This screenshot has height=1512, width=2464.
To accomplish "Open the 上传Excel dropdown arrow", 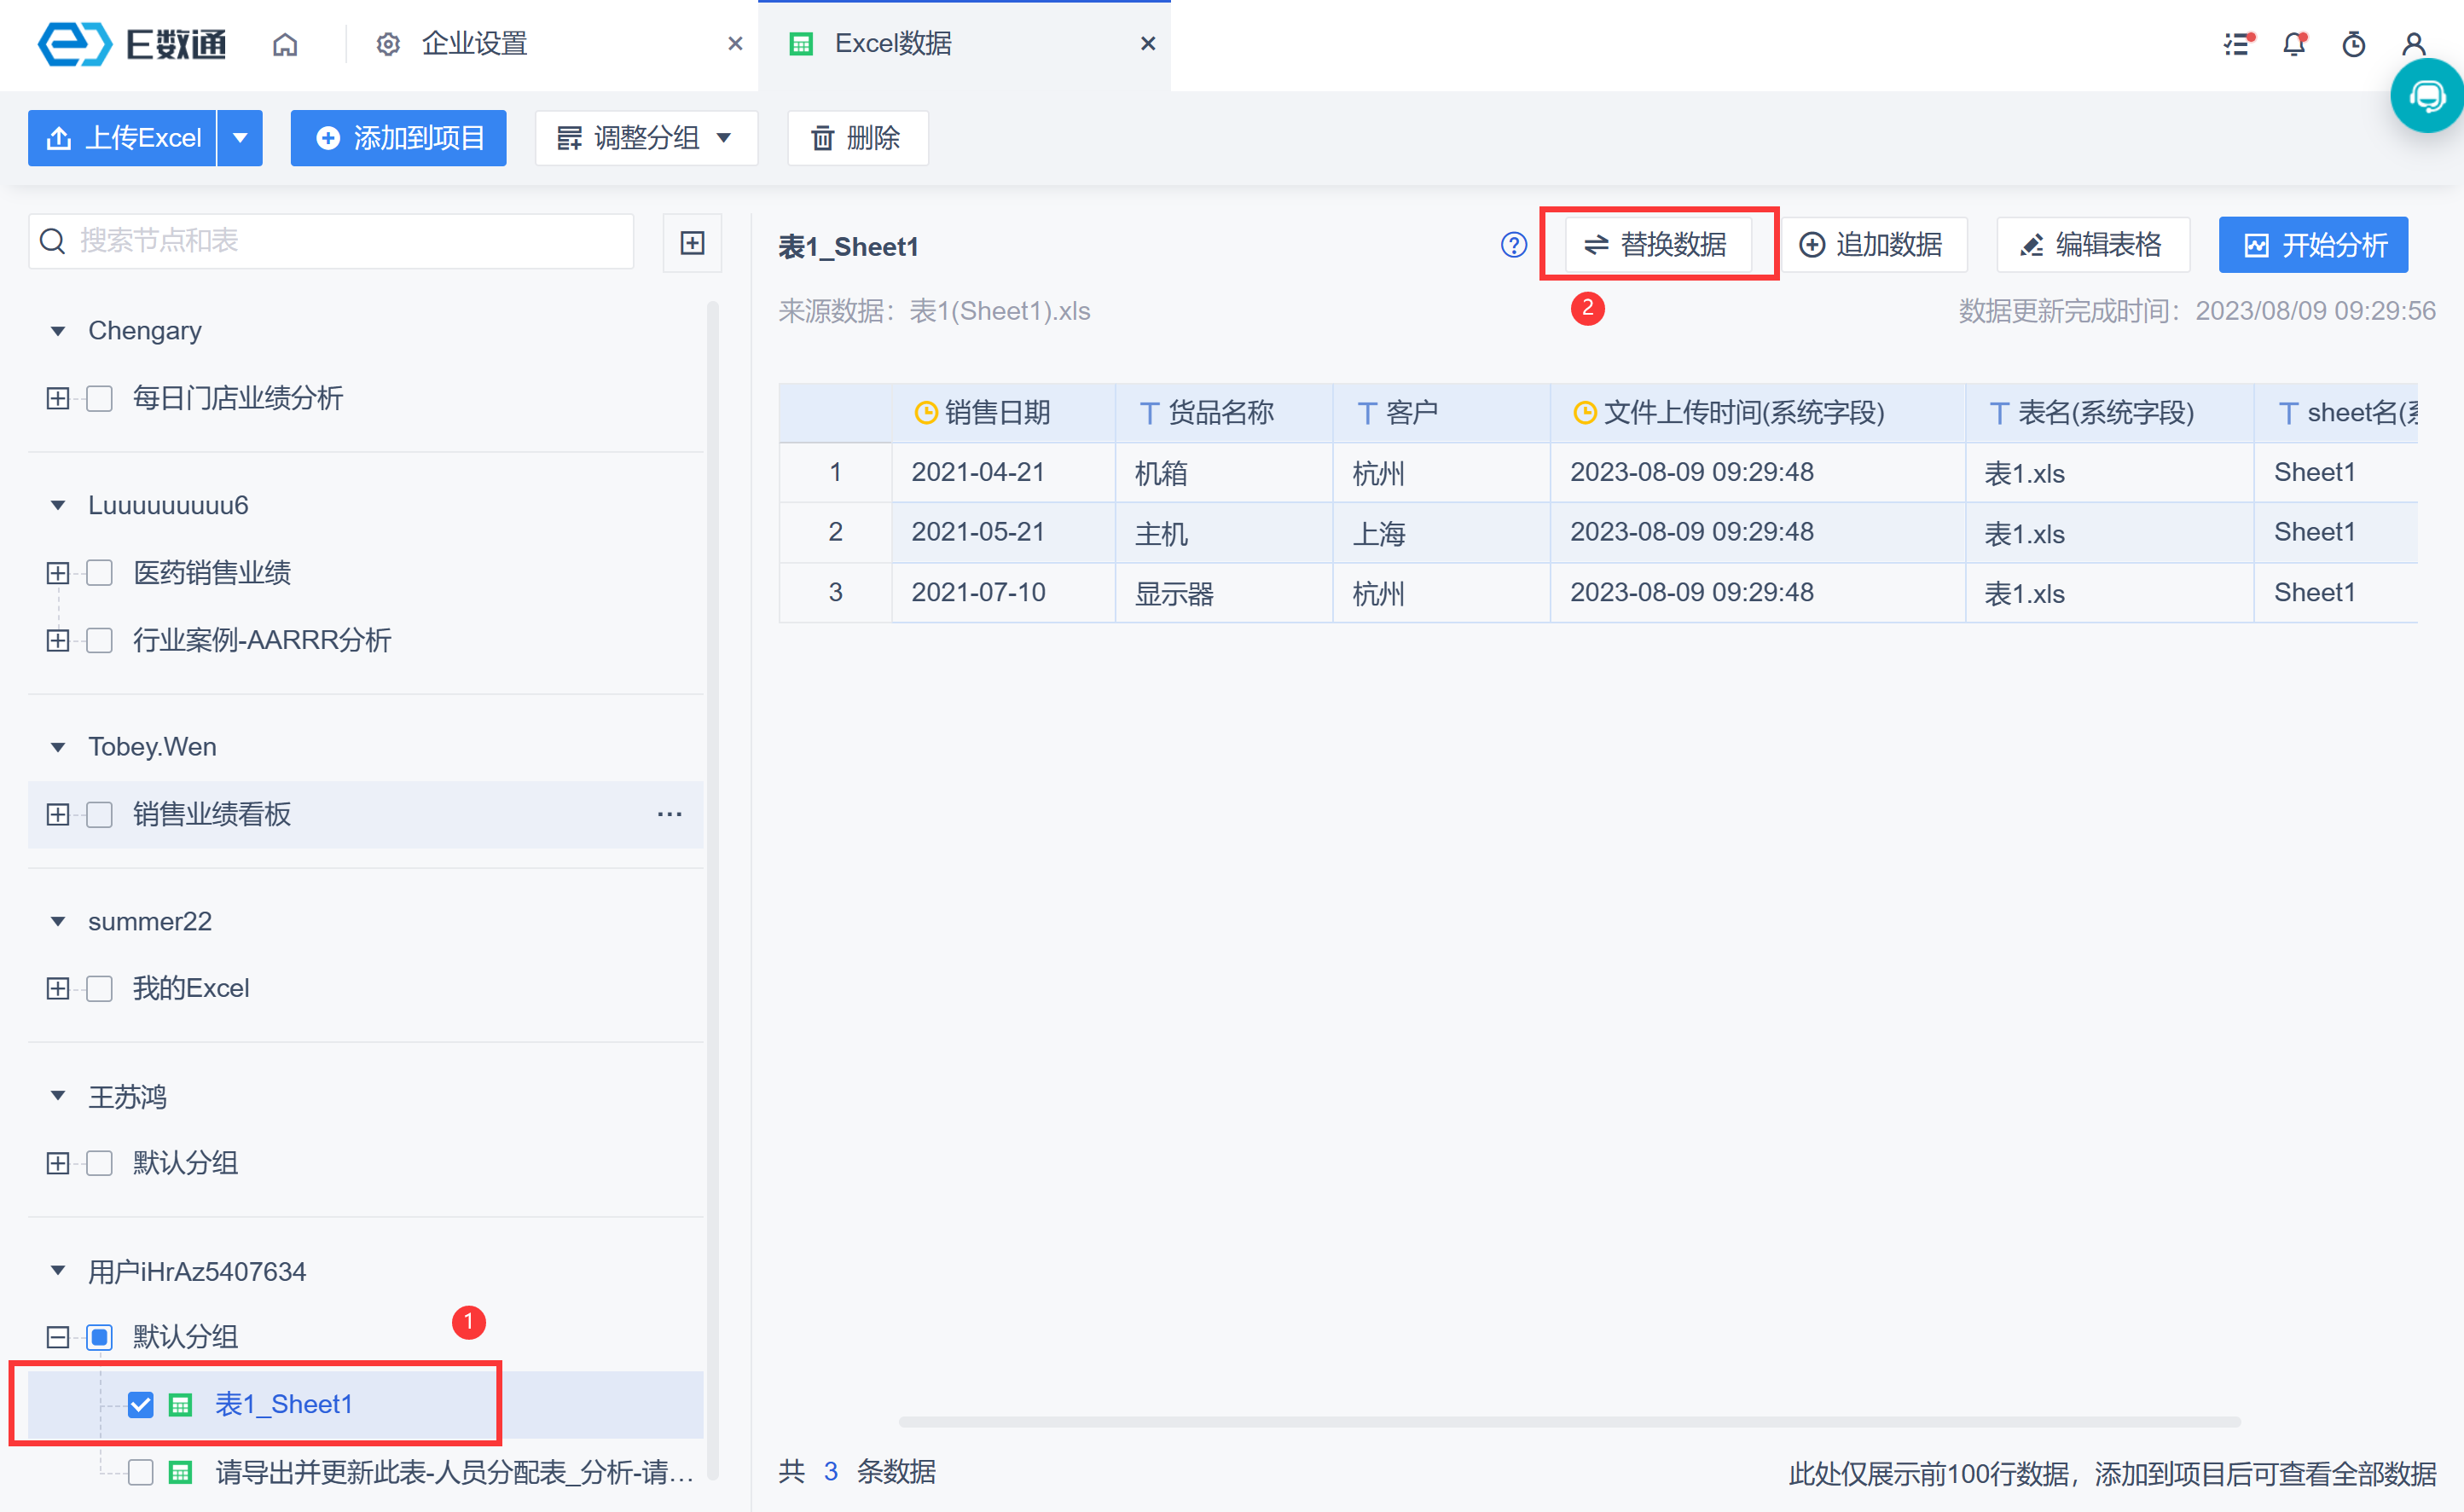I will coord(240,138).
